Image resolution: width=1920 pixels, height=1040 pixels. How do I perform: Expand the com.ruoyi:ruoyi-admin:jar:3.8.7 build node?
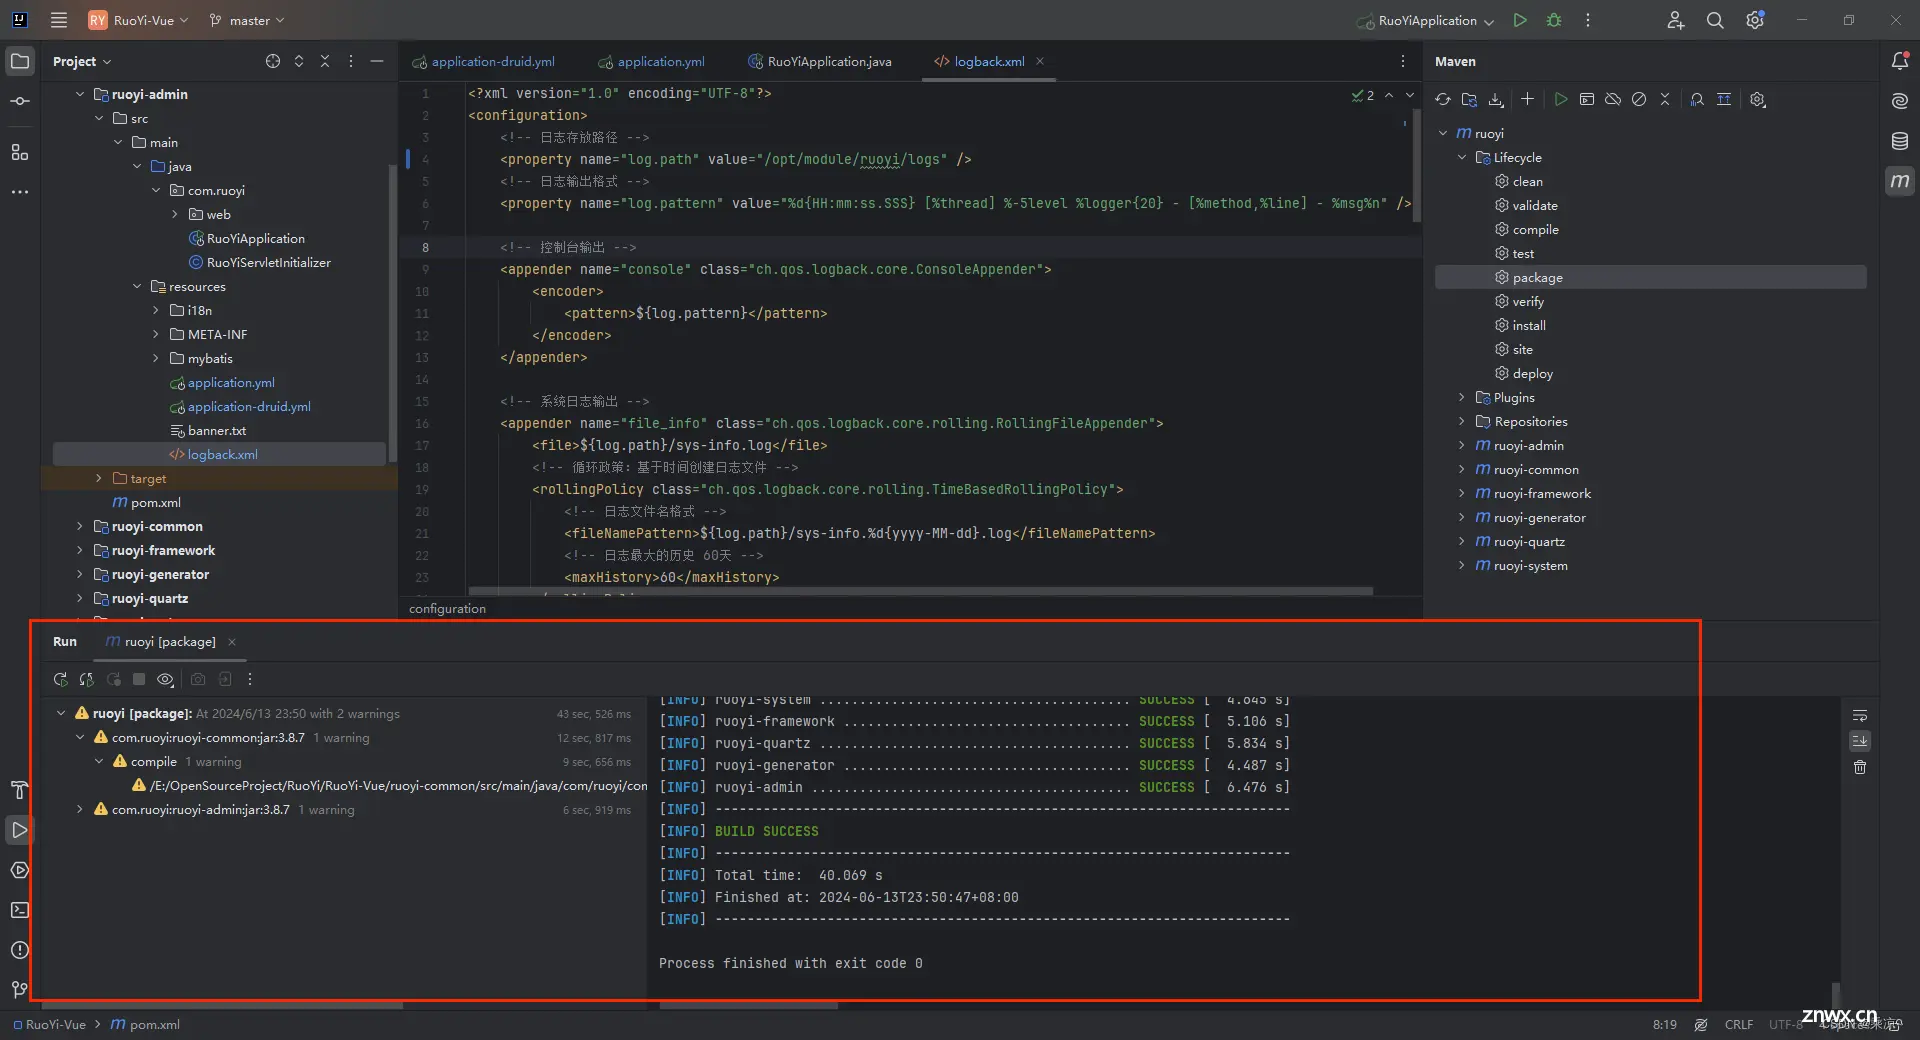[x=80, y=809]
